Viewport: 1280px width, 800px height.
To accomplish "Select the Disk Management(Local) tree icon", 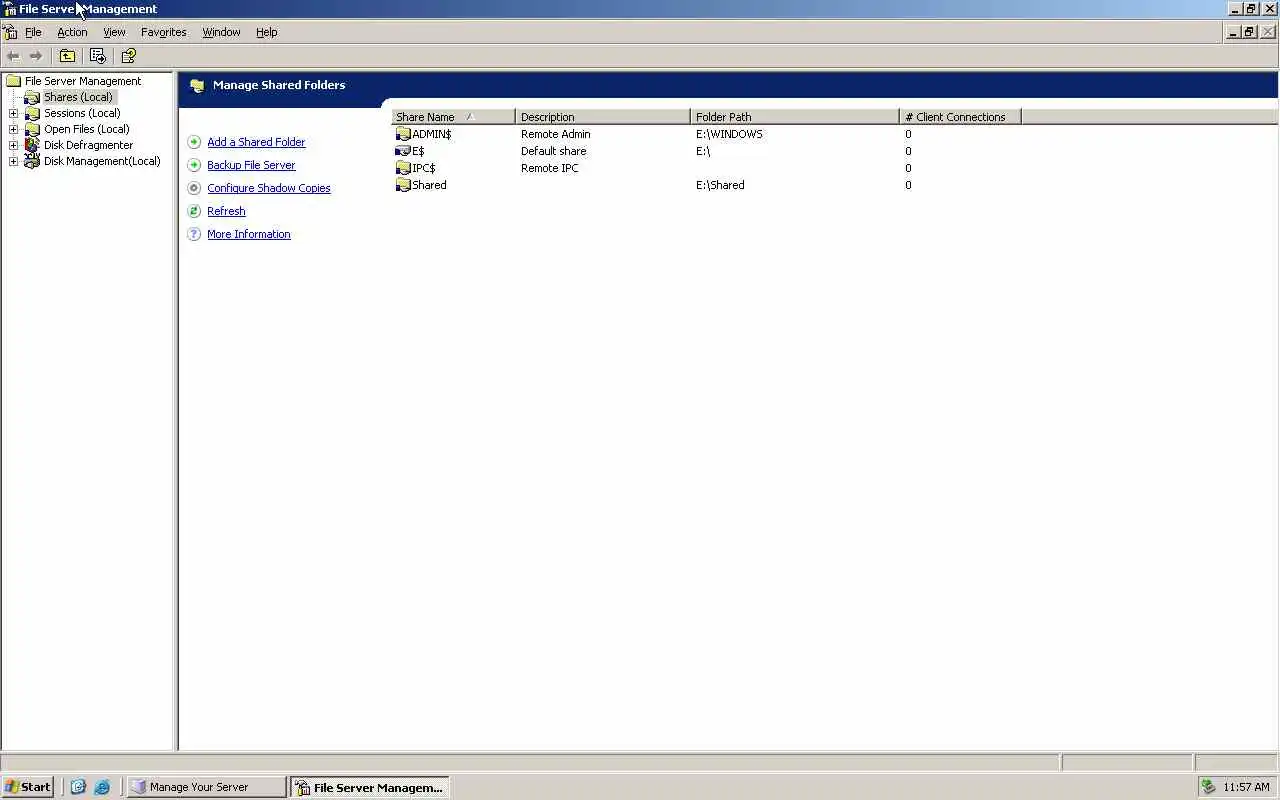I will pyautogui.click(x=32, y=161).
